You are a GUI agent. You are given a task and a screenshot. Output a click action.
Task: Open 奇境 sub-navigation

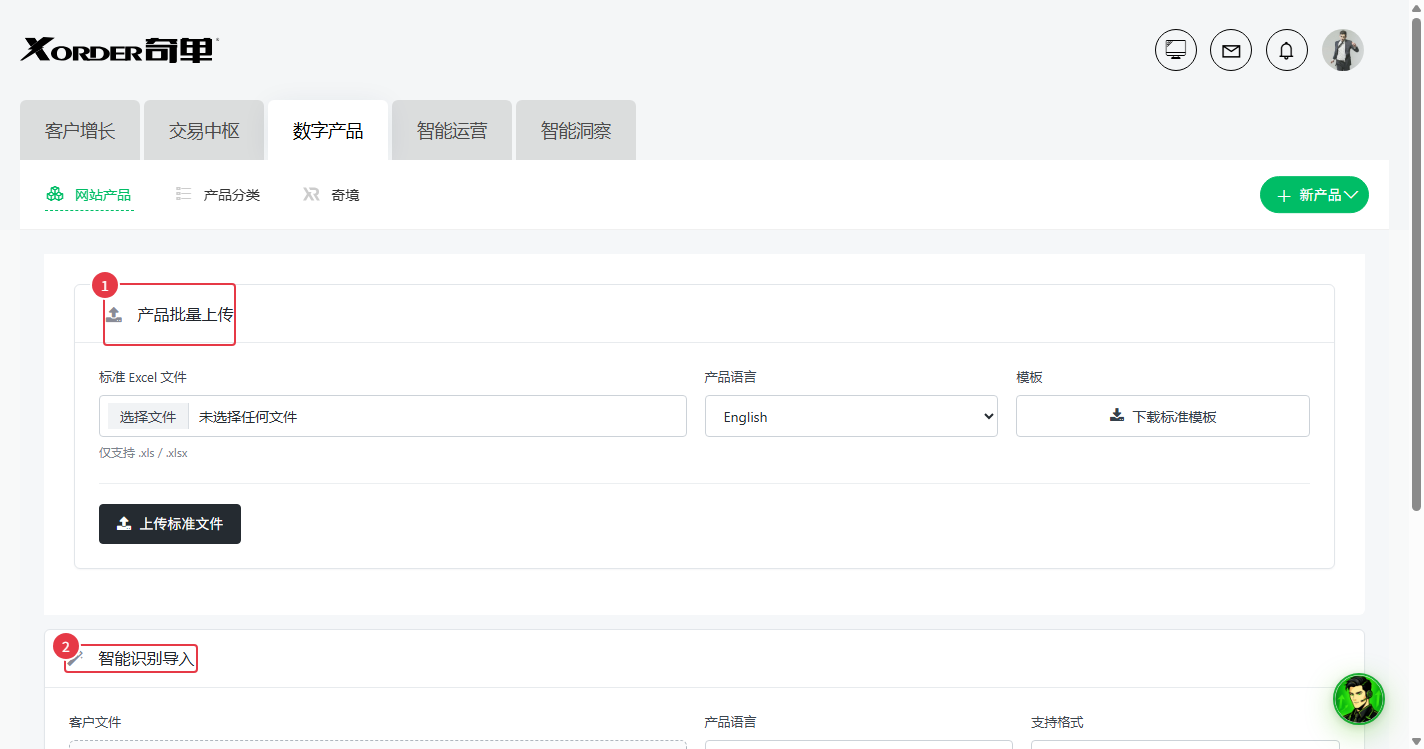pyautogui.click(x=331, y=195)
